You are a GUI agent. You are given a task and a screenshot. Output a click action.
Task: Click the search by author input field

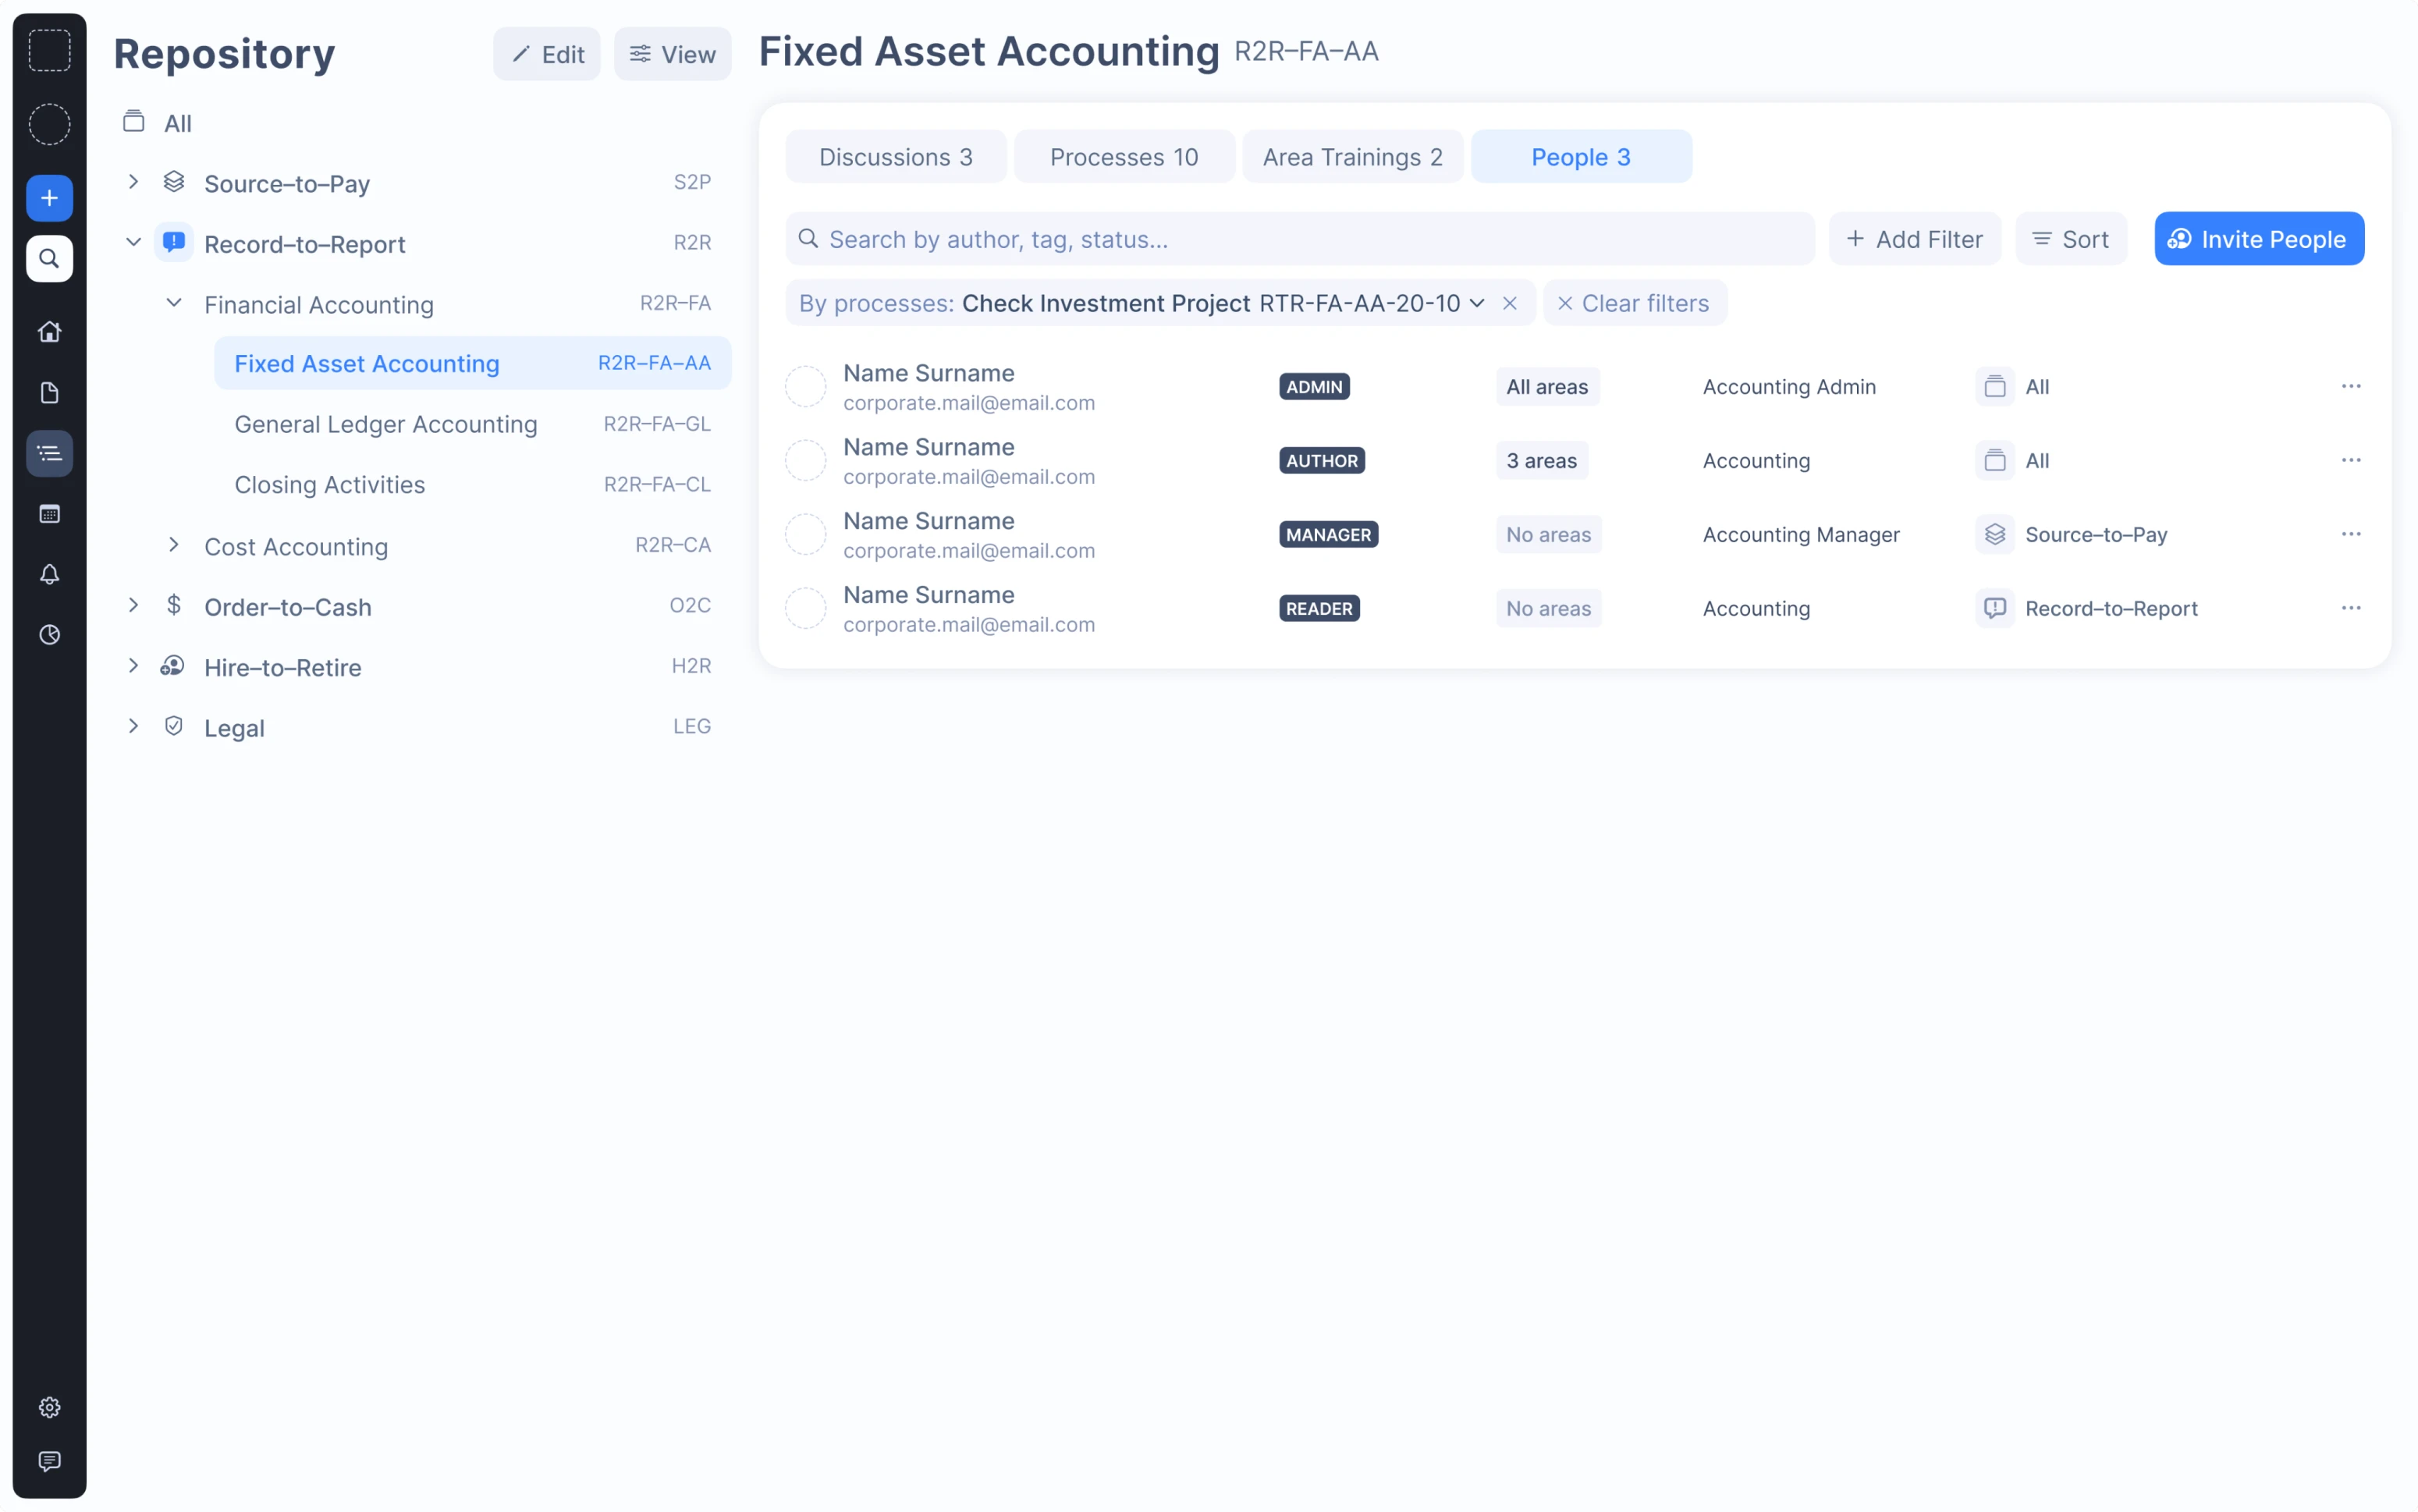[x=1300, y=239]
